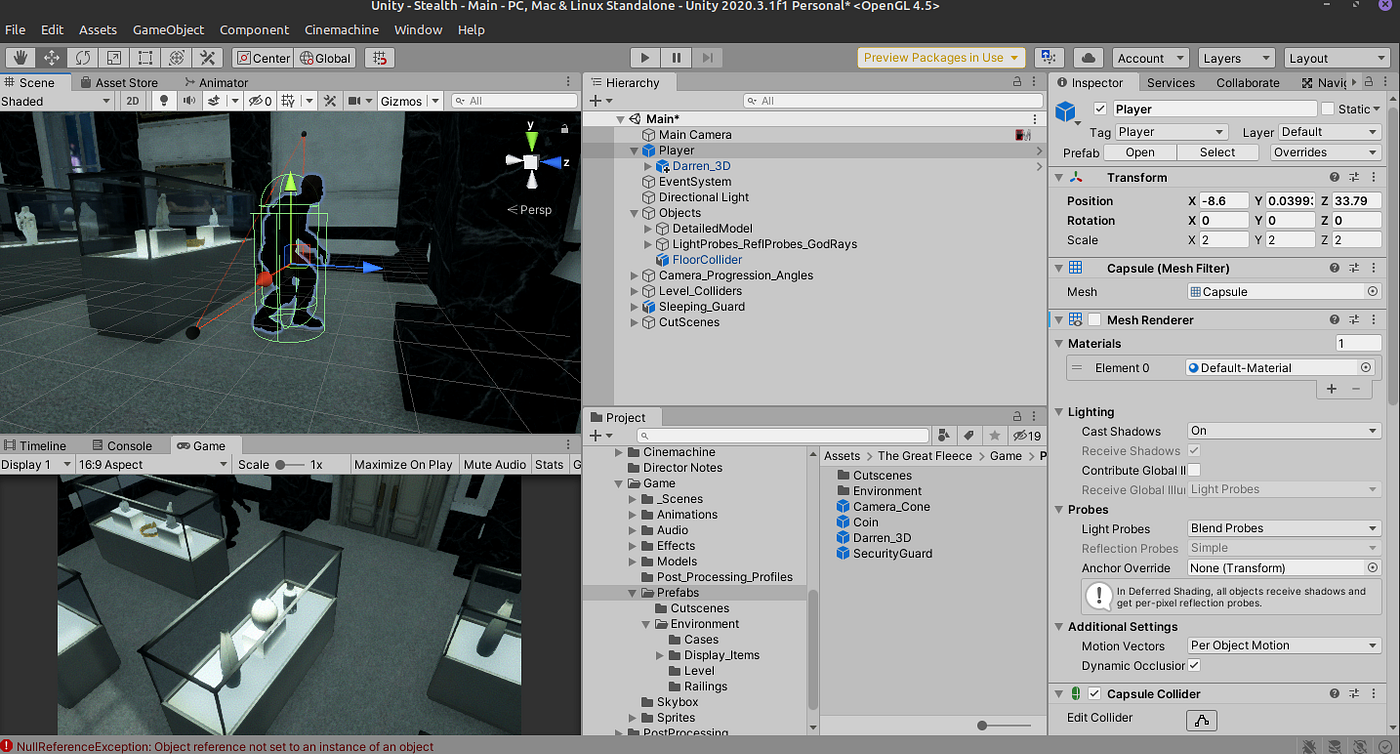Open the Layer dropdown showing Default

(x=1330, y=132)
